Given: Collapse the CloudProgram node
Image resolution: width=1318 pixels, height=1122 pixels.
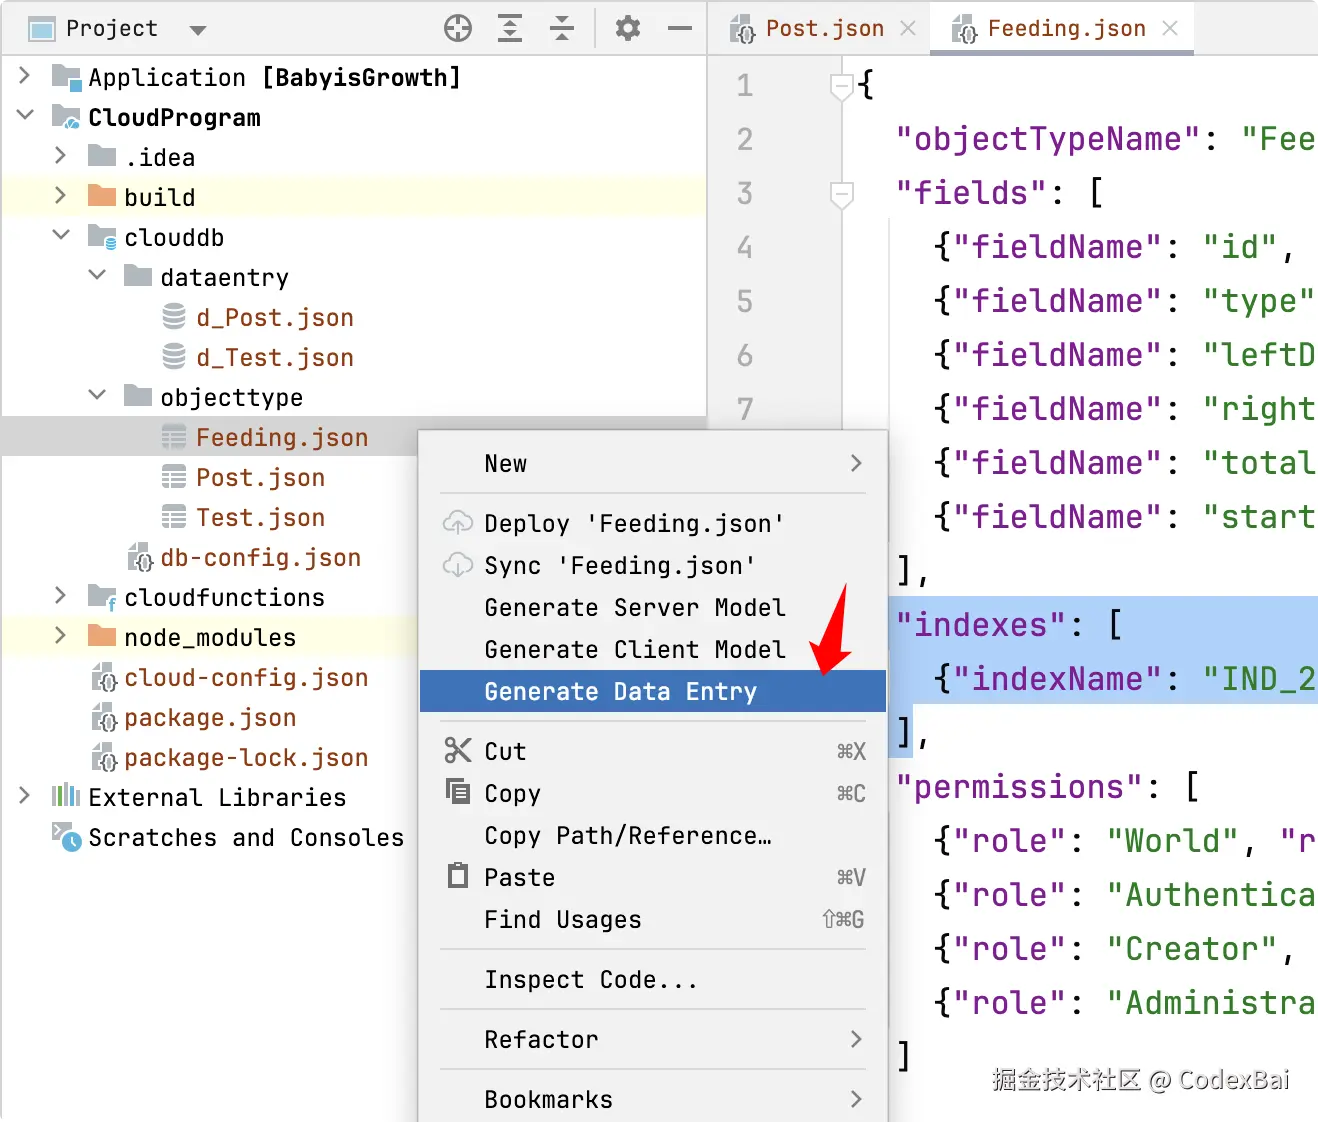Looking at the screenshot, I should 25,116.
